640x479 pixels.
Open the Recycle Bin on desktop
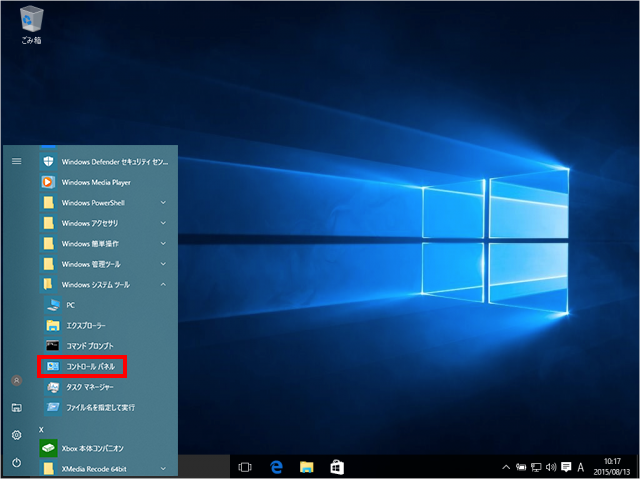(x=31, y=24)
